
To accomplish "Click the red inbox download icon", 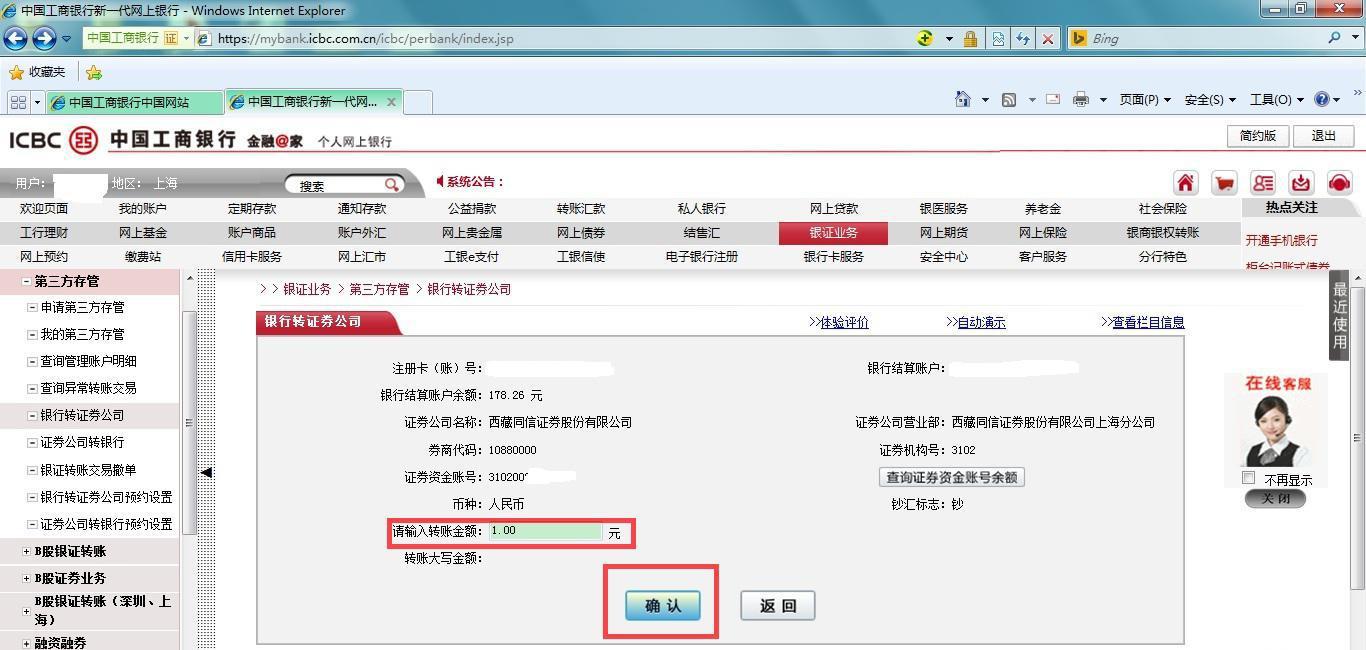I will pos(1301,182).
